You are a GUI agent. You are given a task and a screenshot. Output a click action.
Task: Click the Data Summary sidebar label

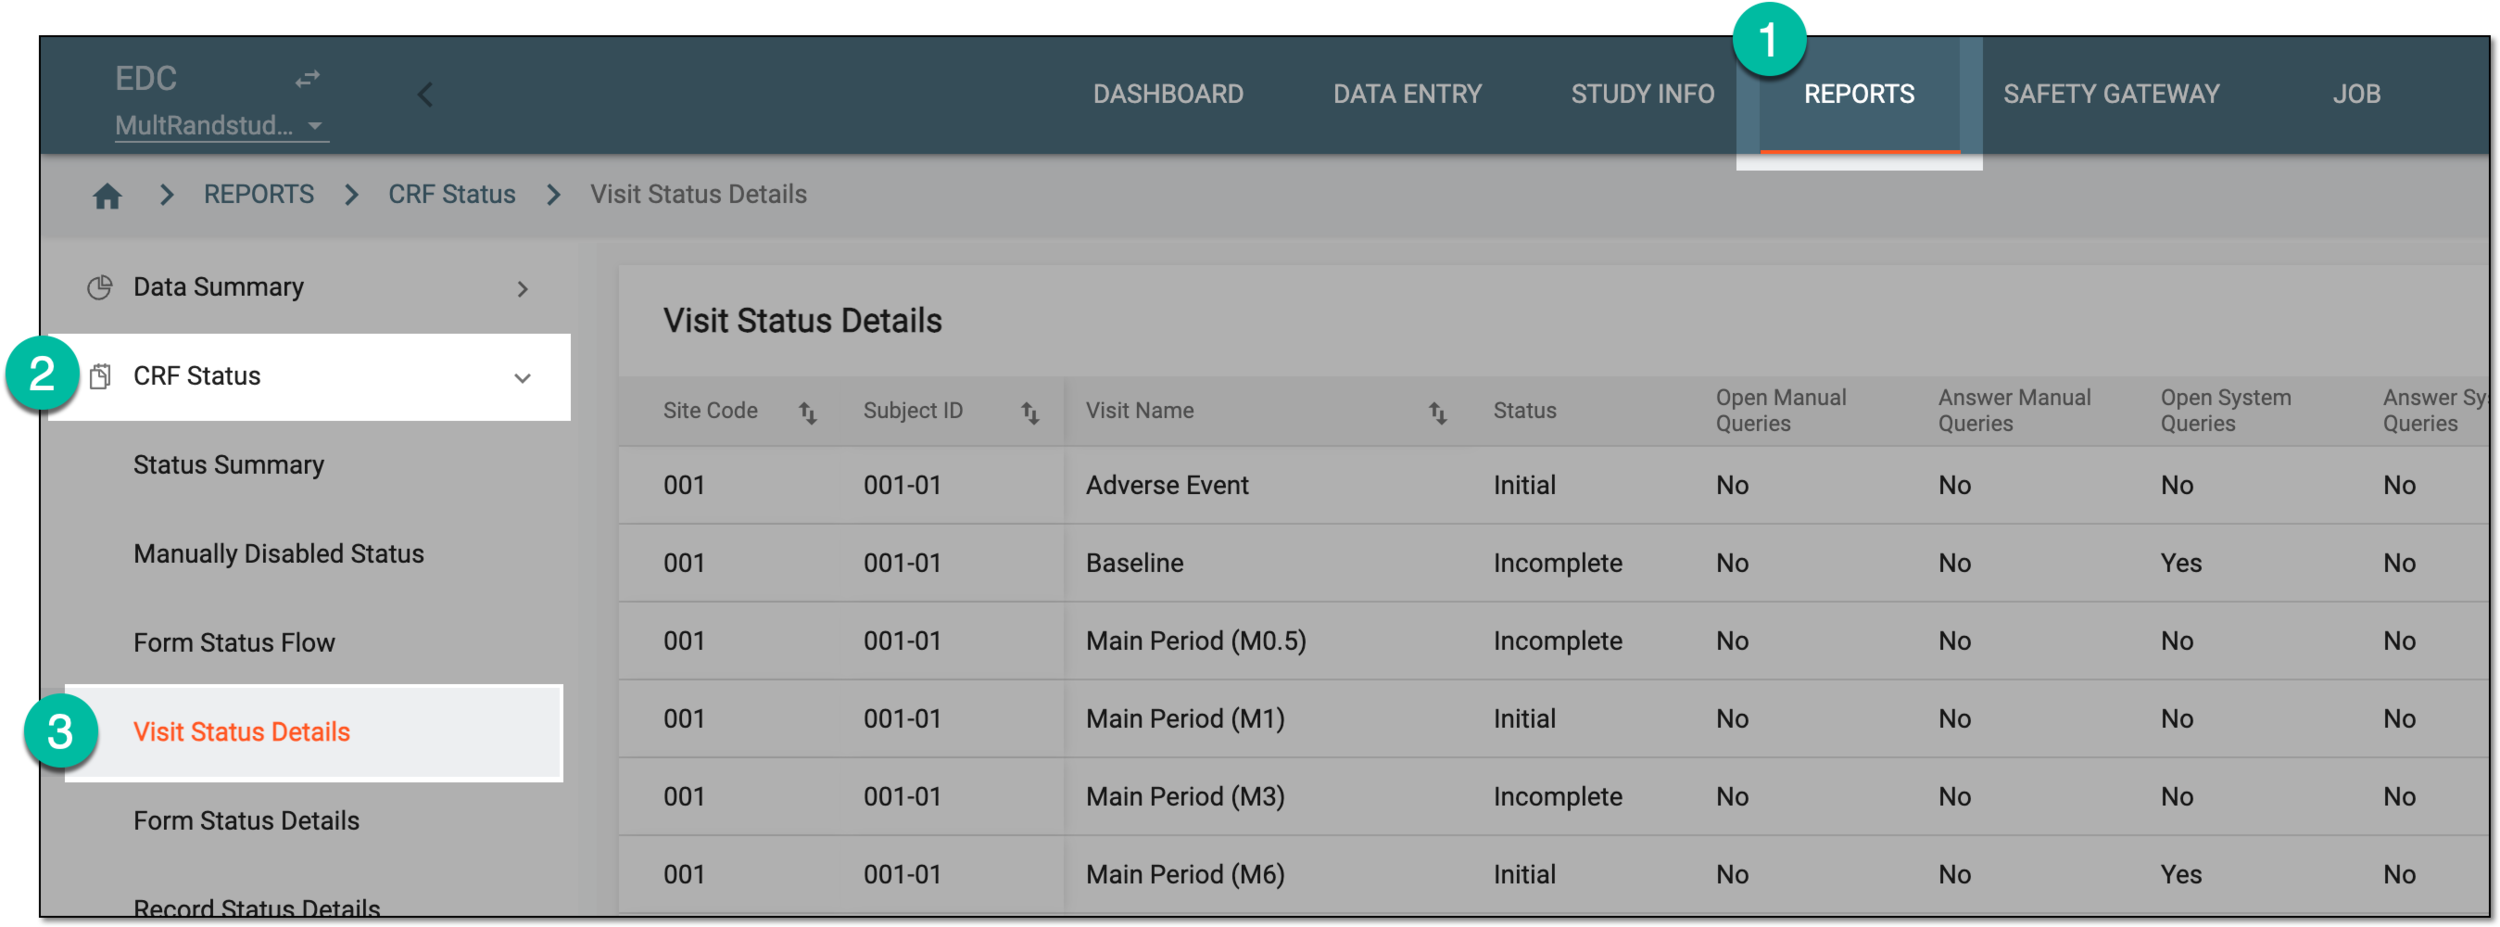(x=218, y=288)
